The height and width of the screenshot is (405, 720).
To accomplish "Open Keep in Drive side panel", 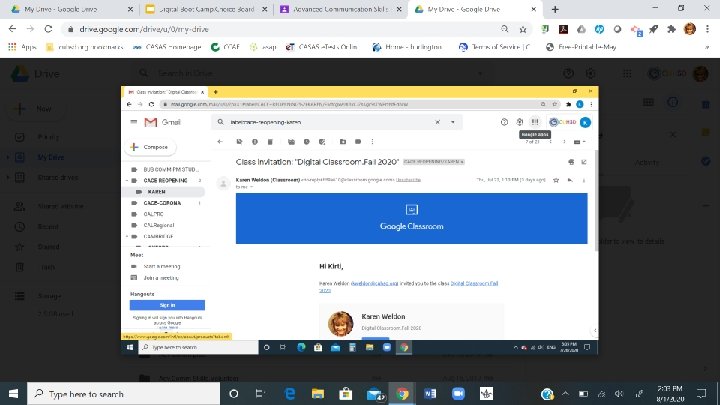I will (x=706, y=133).
